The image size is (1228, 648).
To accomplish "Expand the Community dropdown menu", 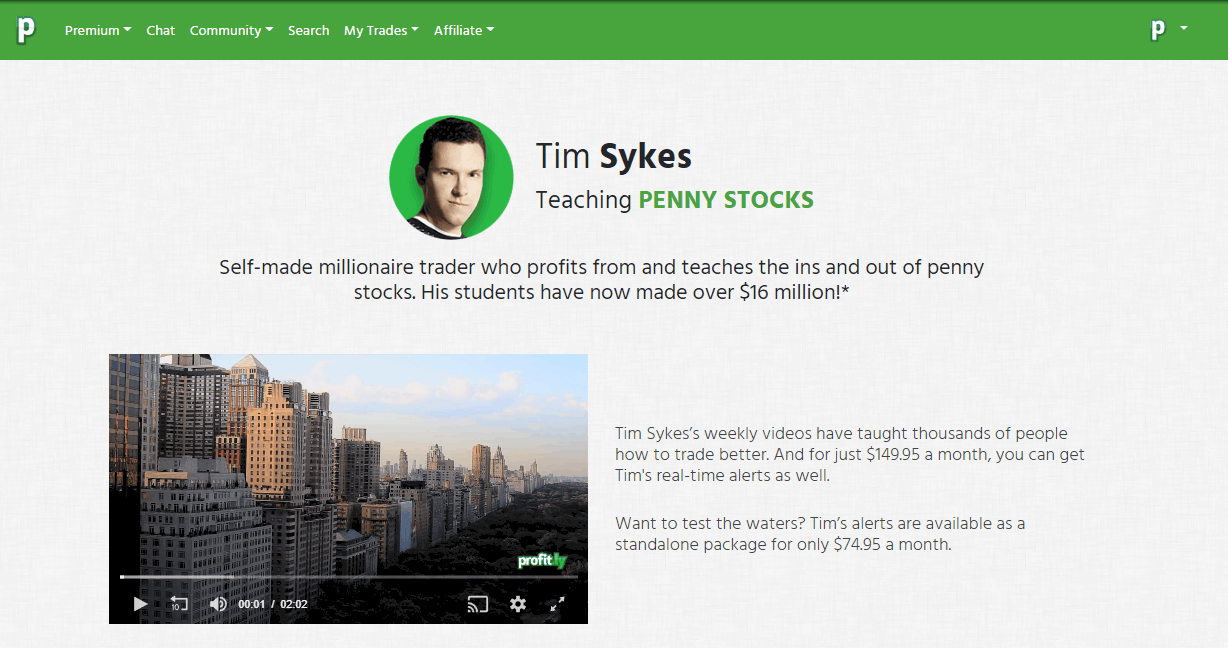I will point(231,30).
